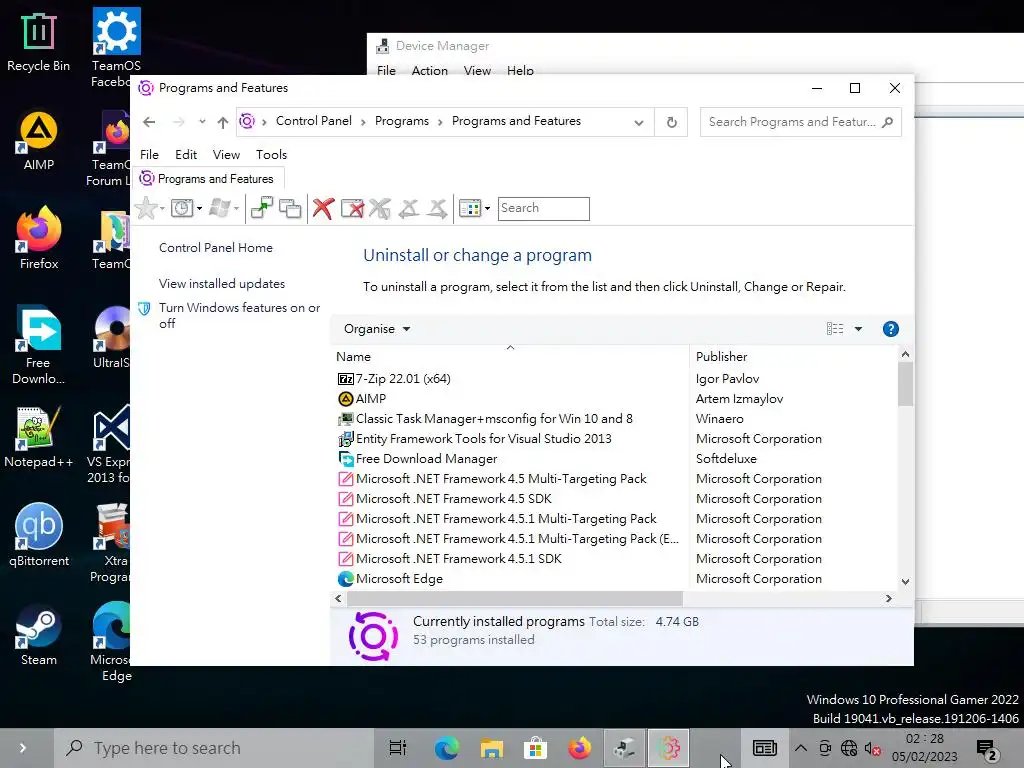Click the Search Programs and Features box
Screen dimensions: 1024x768
pyautogui.click(x=800, y=122)
